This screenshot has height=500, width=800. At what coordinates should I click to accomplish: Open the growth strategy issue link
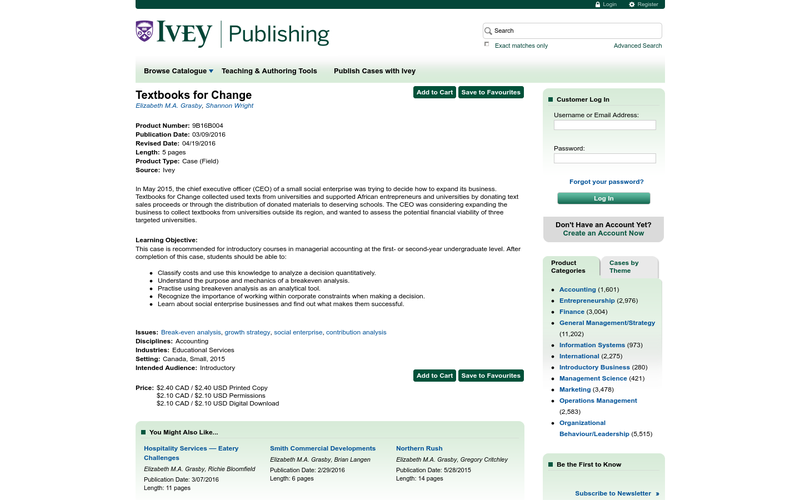click(247, 332)
